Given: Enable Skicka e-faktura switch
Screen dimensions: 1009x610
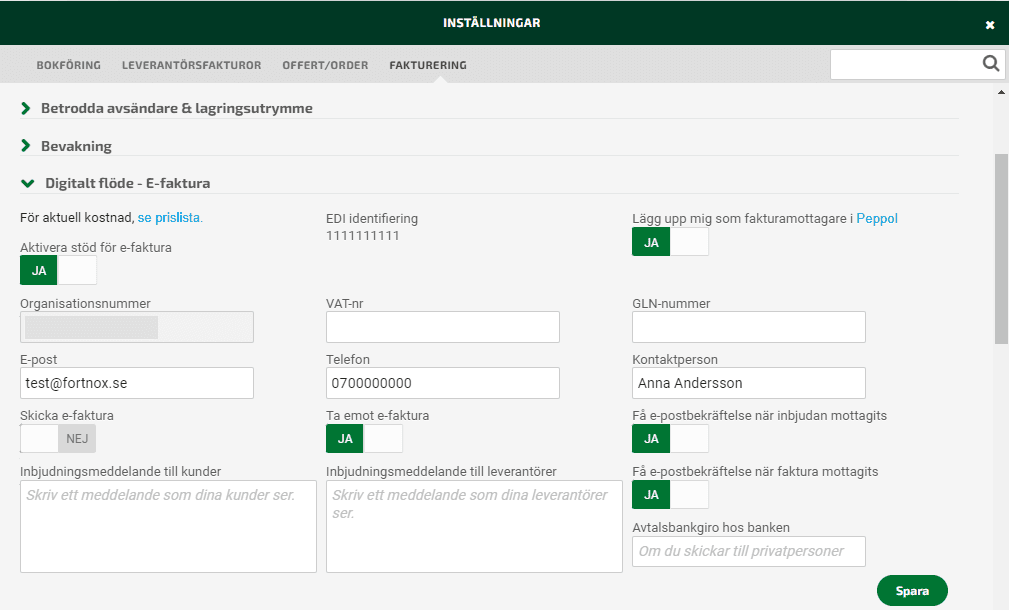Looking at the screenshot, I should (x=59, y=439).
